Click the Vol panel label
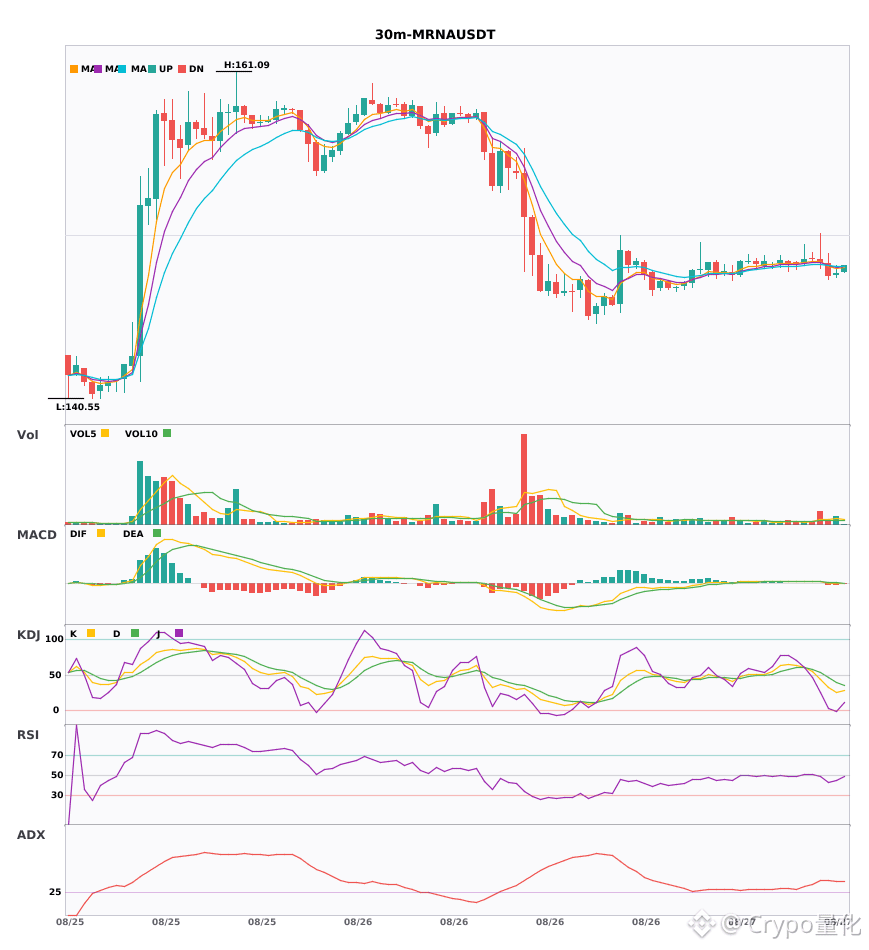The width and height of the screenshot is (869, 950). 27,435
